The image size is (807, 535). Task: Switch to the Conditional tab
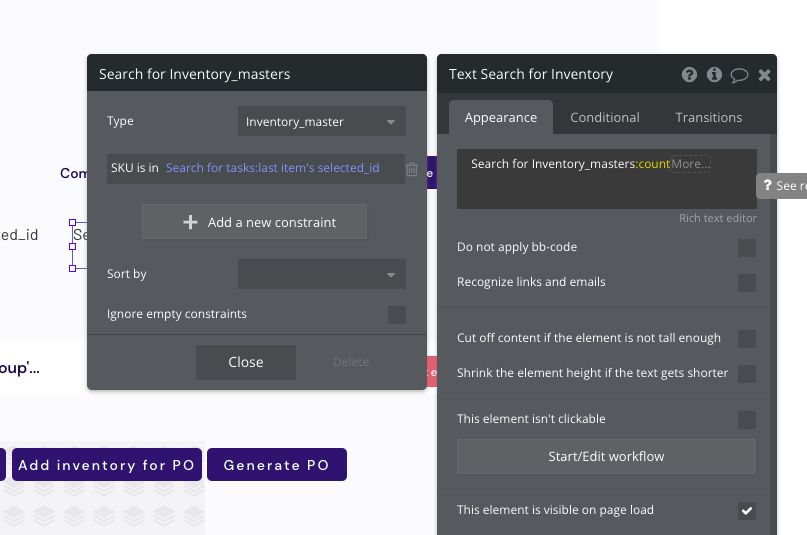click(x=604, y=117)
